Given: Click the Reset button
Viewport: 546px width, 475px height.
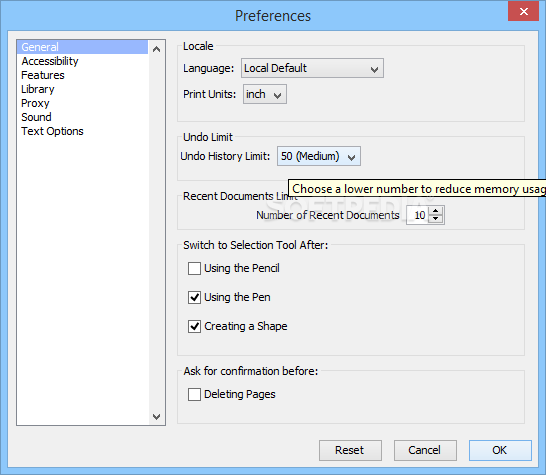Looking at the screenshot, I should [x=350, y=450].
